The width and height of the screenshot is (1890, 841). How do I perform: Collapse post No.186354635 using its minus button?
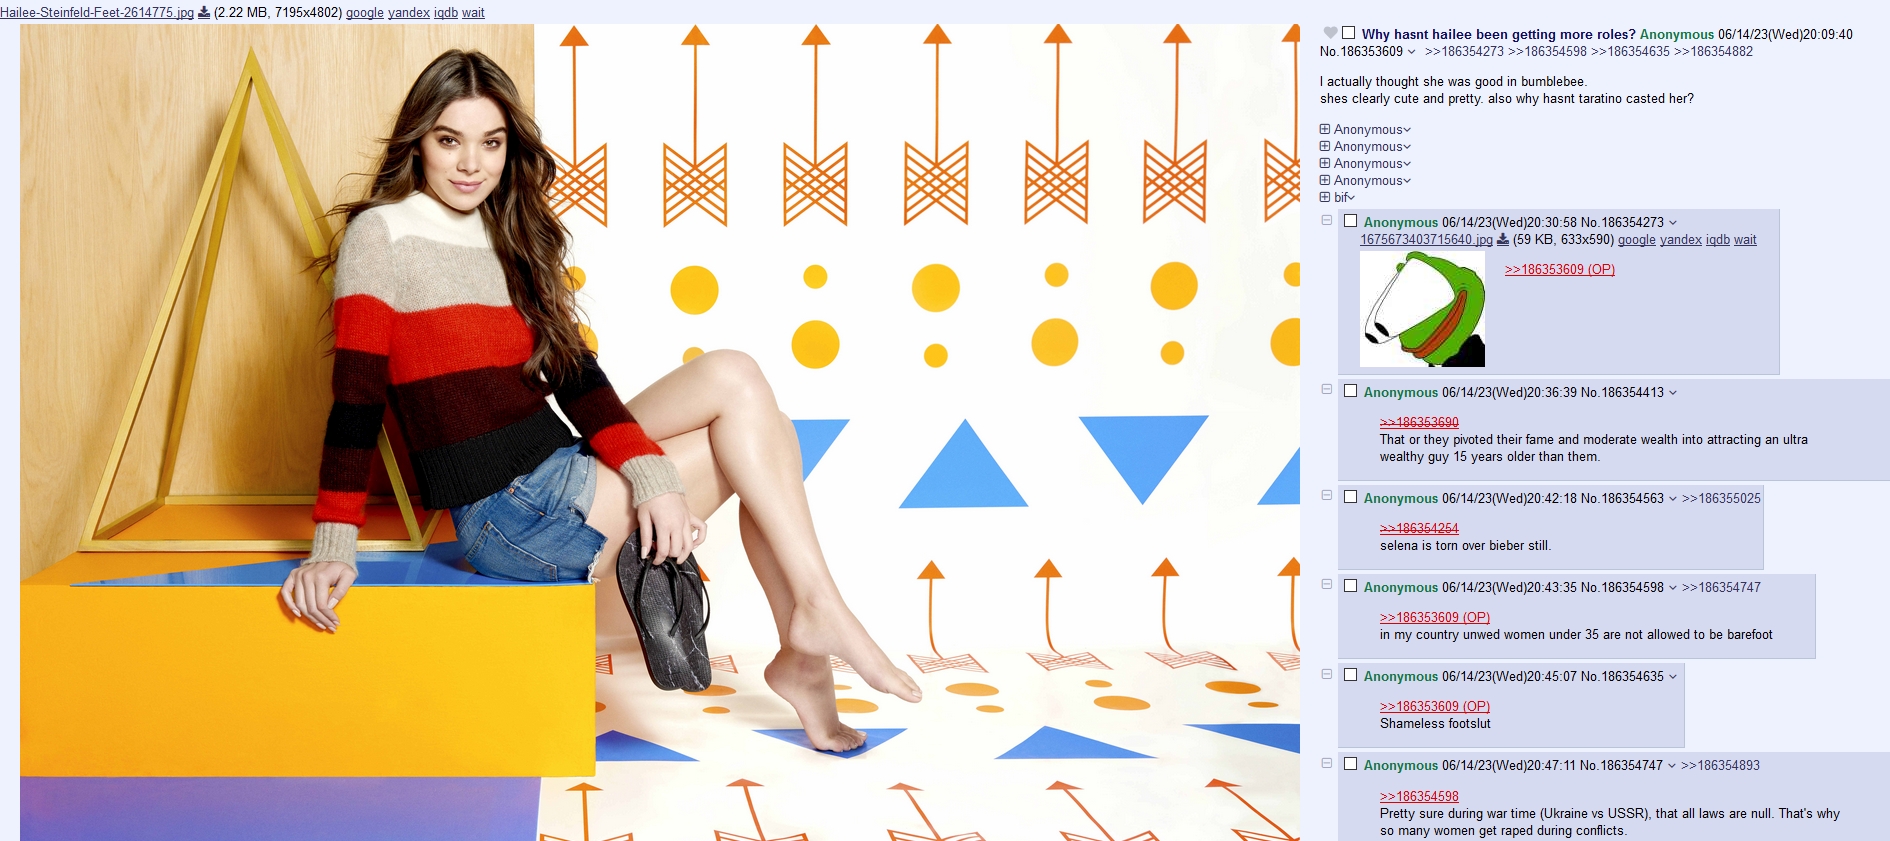pyautogui.click(x=1327, y=674)
